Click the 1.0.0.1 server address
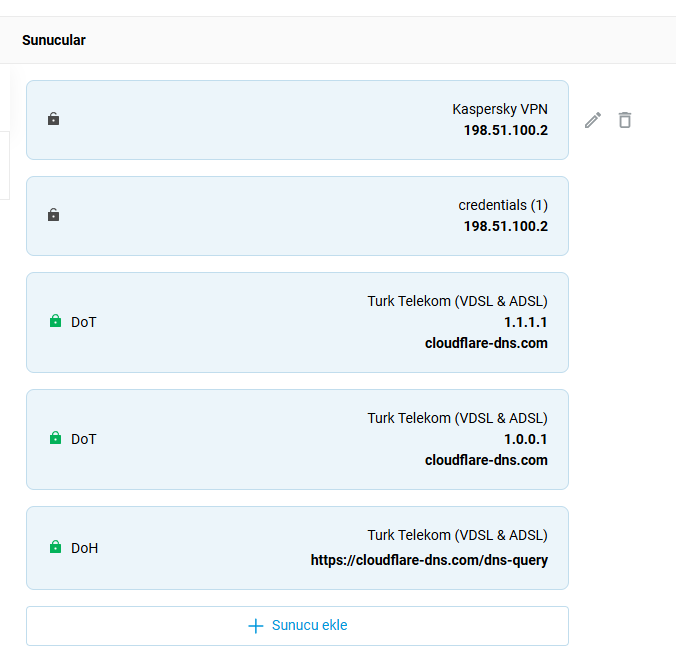 click(x=526, y=439)
